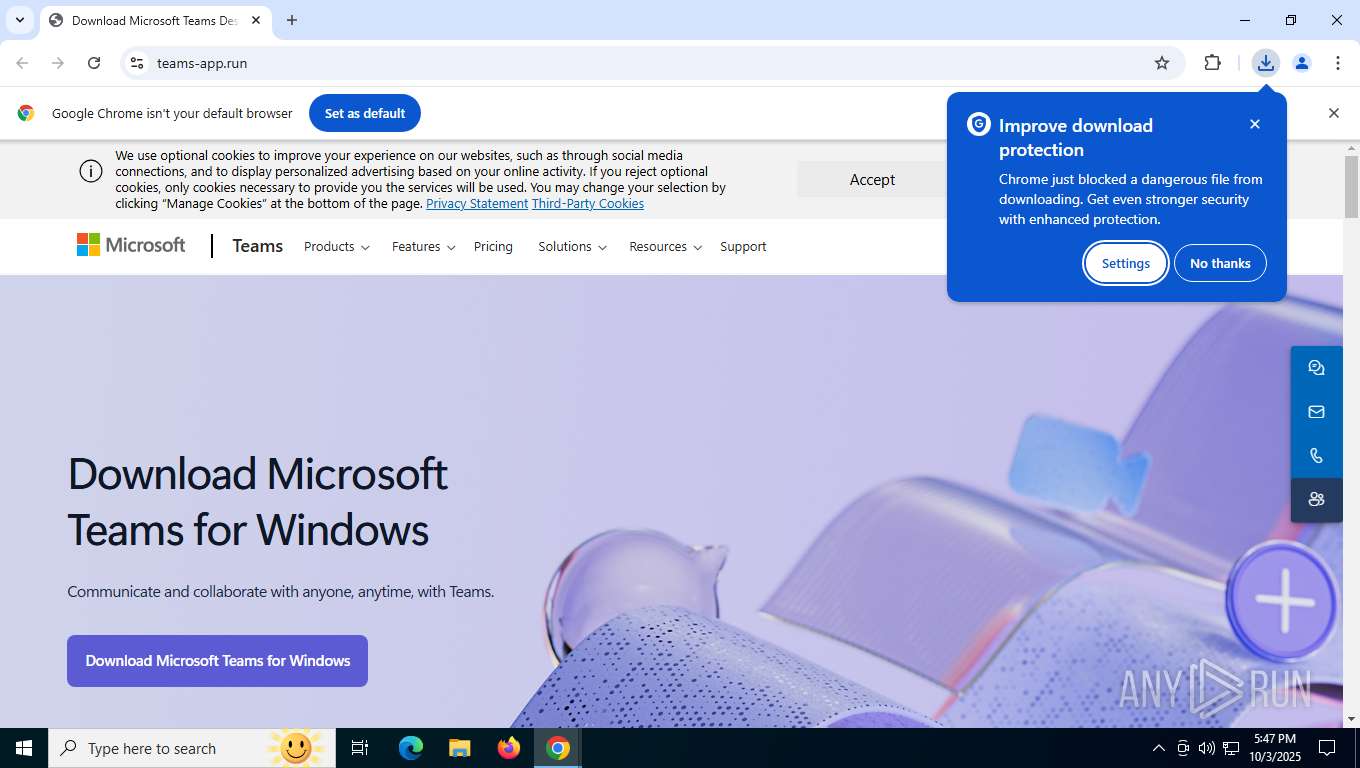Open the Chrome three-dot menu
The height and width of the screenshot is (768, 1360).
tap(1338, 63)
